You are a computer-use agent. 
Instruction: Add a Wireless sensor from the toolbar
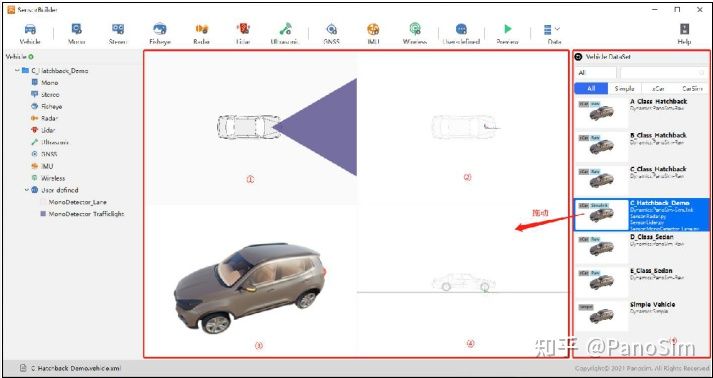click(415, 34)
